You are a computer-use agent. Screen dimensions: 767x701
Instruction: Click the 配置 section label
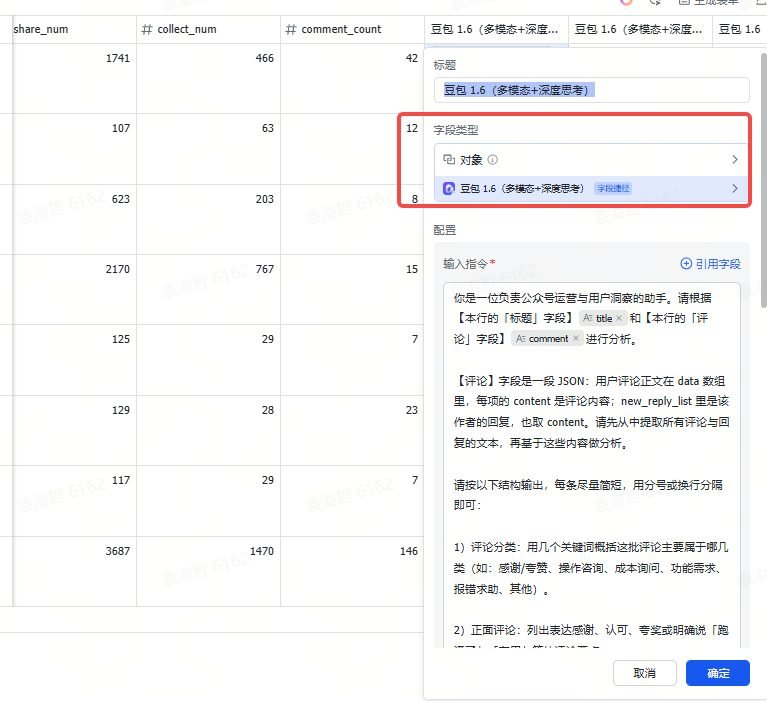point(445,230)
